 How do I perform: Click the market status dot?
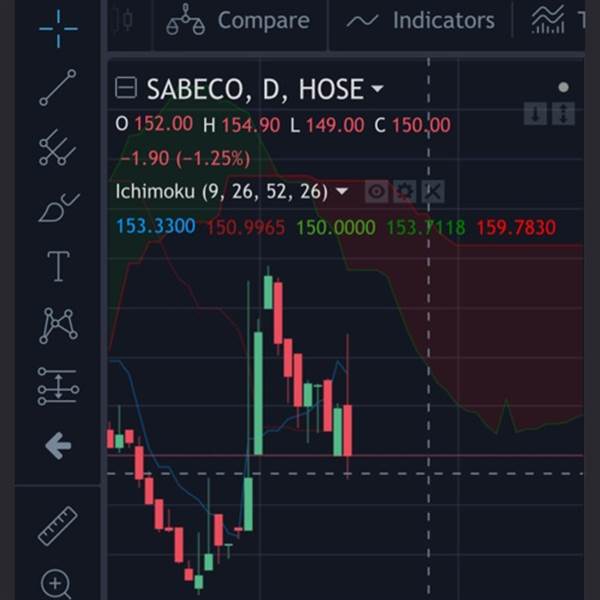563,88
